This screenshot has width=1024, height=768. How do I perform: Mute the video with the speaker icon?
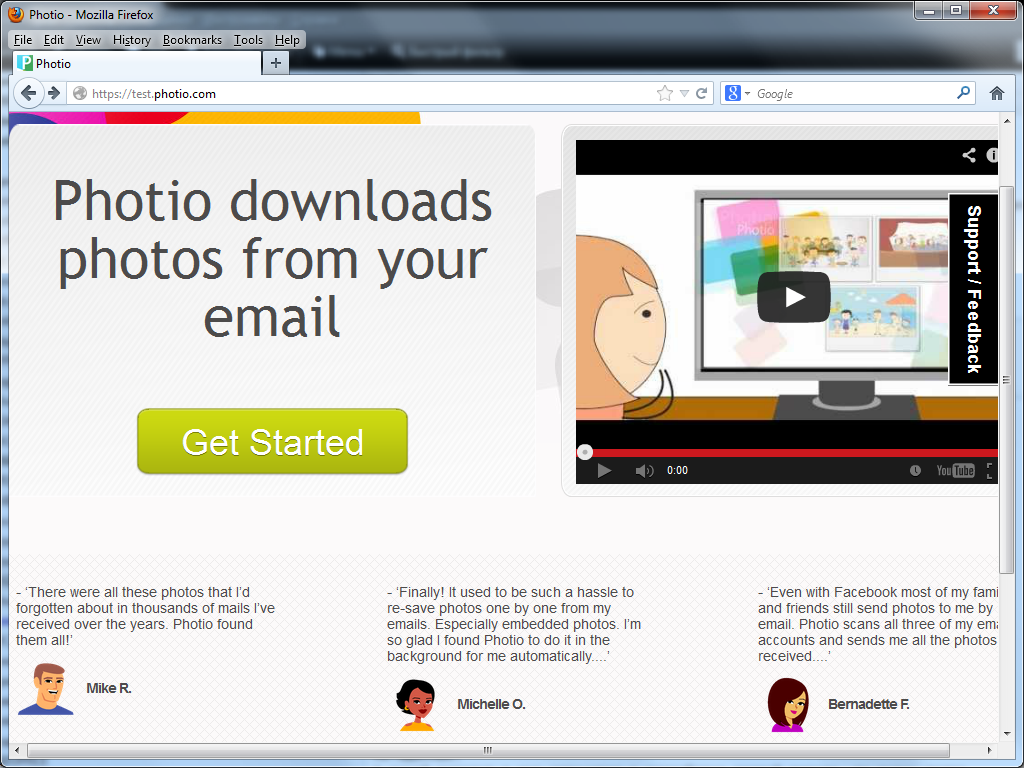coord(644,470)
